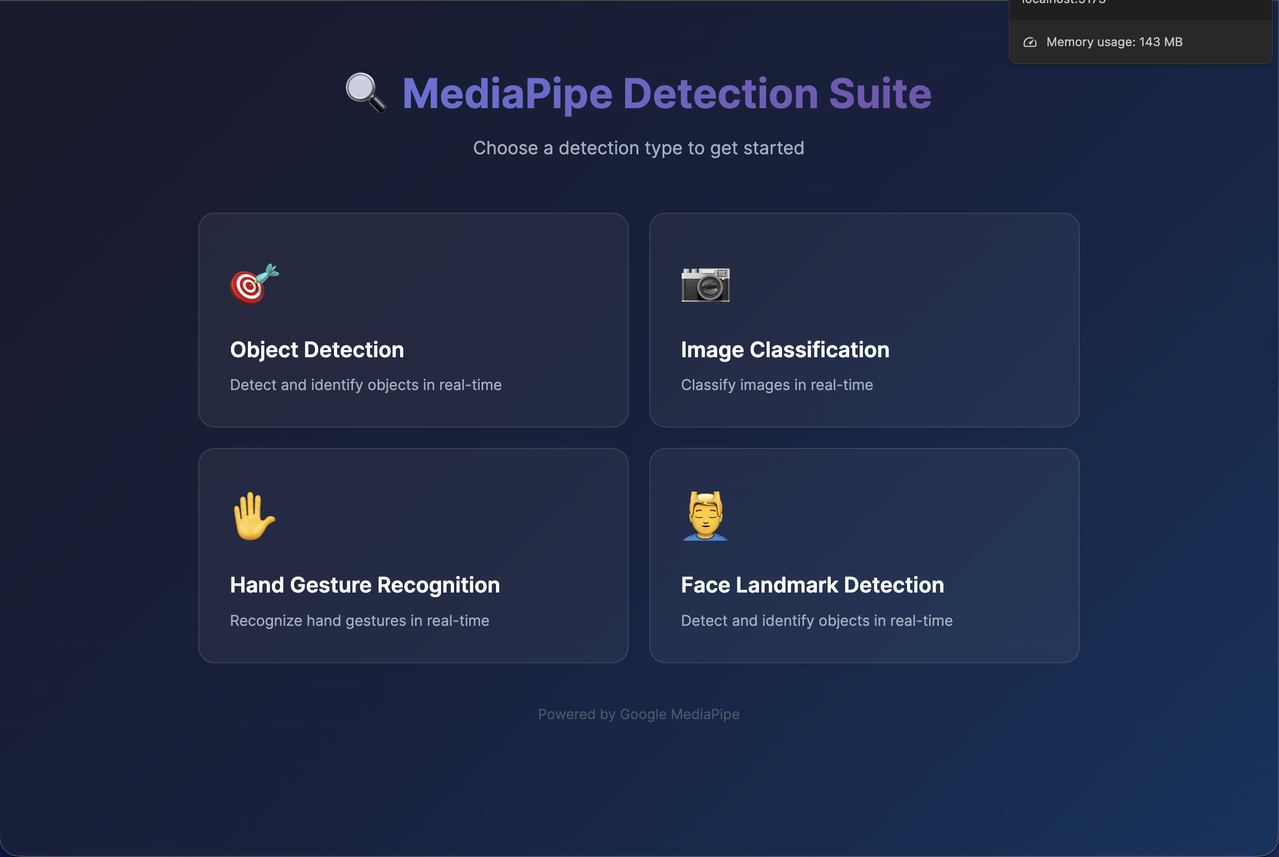
Task: Click the 'Memory usage: 143 MB' text
Action: click(1114, 42)
